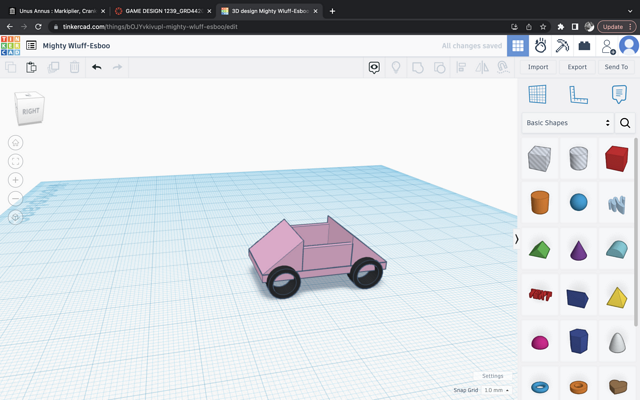Click the Fit all in view button

coord(15,161)
